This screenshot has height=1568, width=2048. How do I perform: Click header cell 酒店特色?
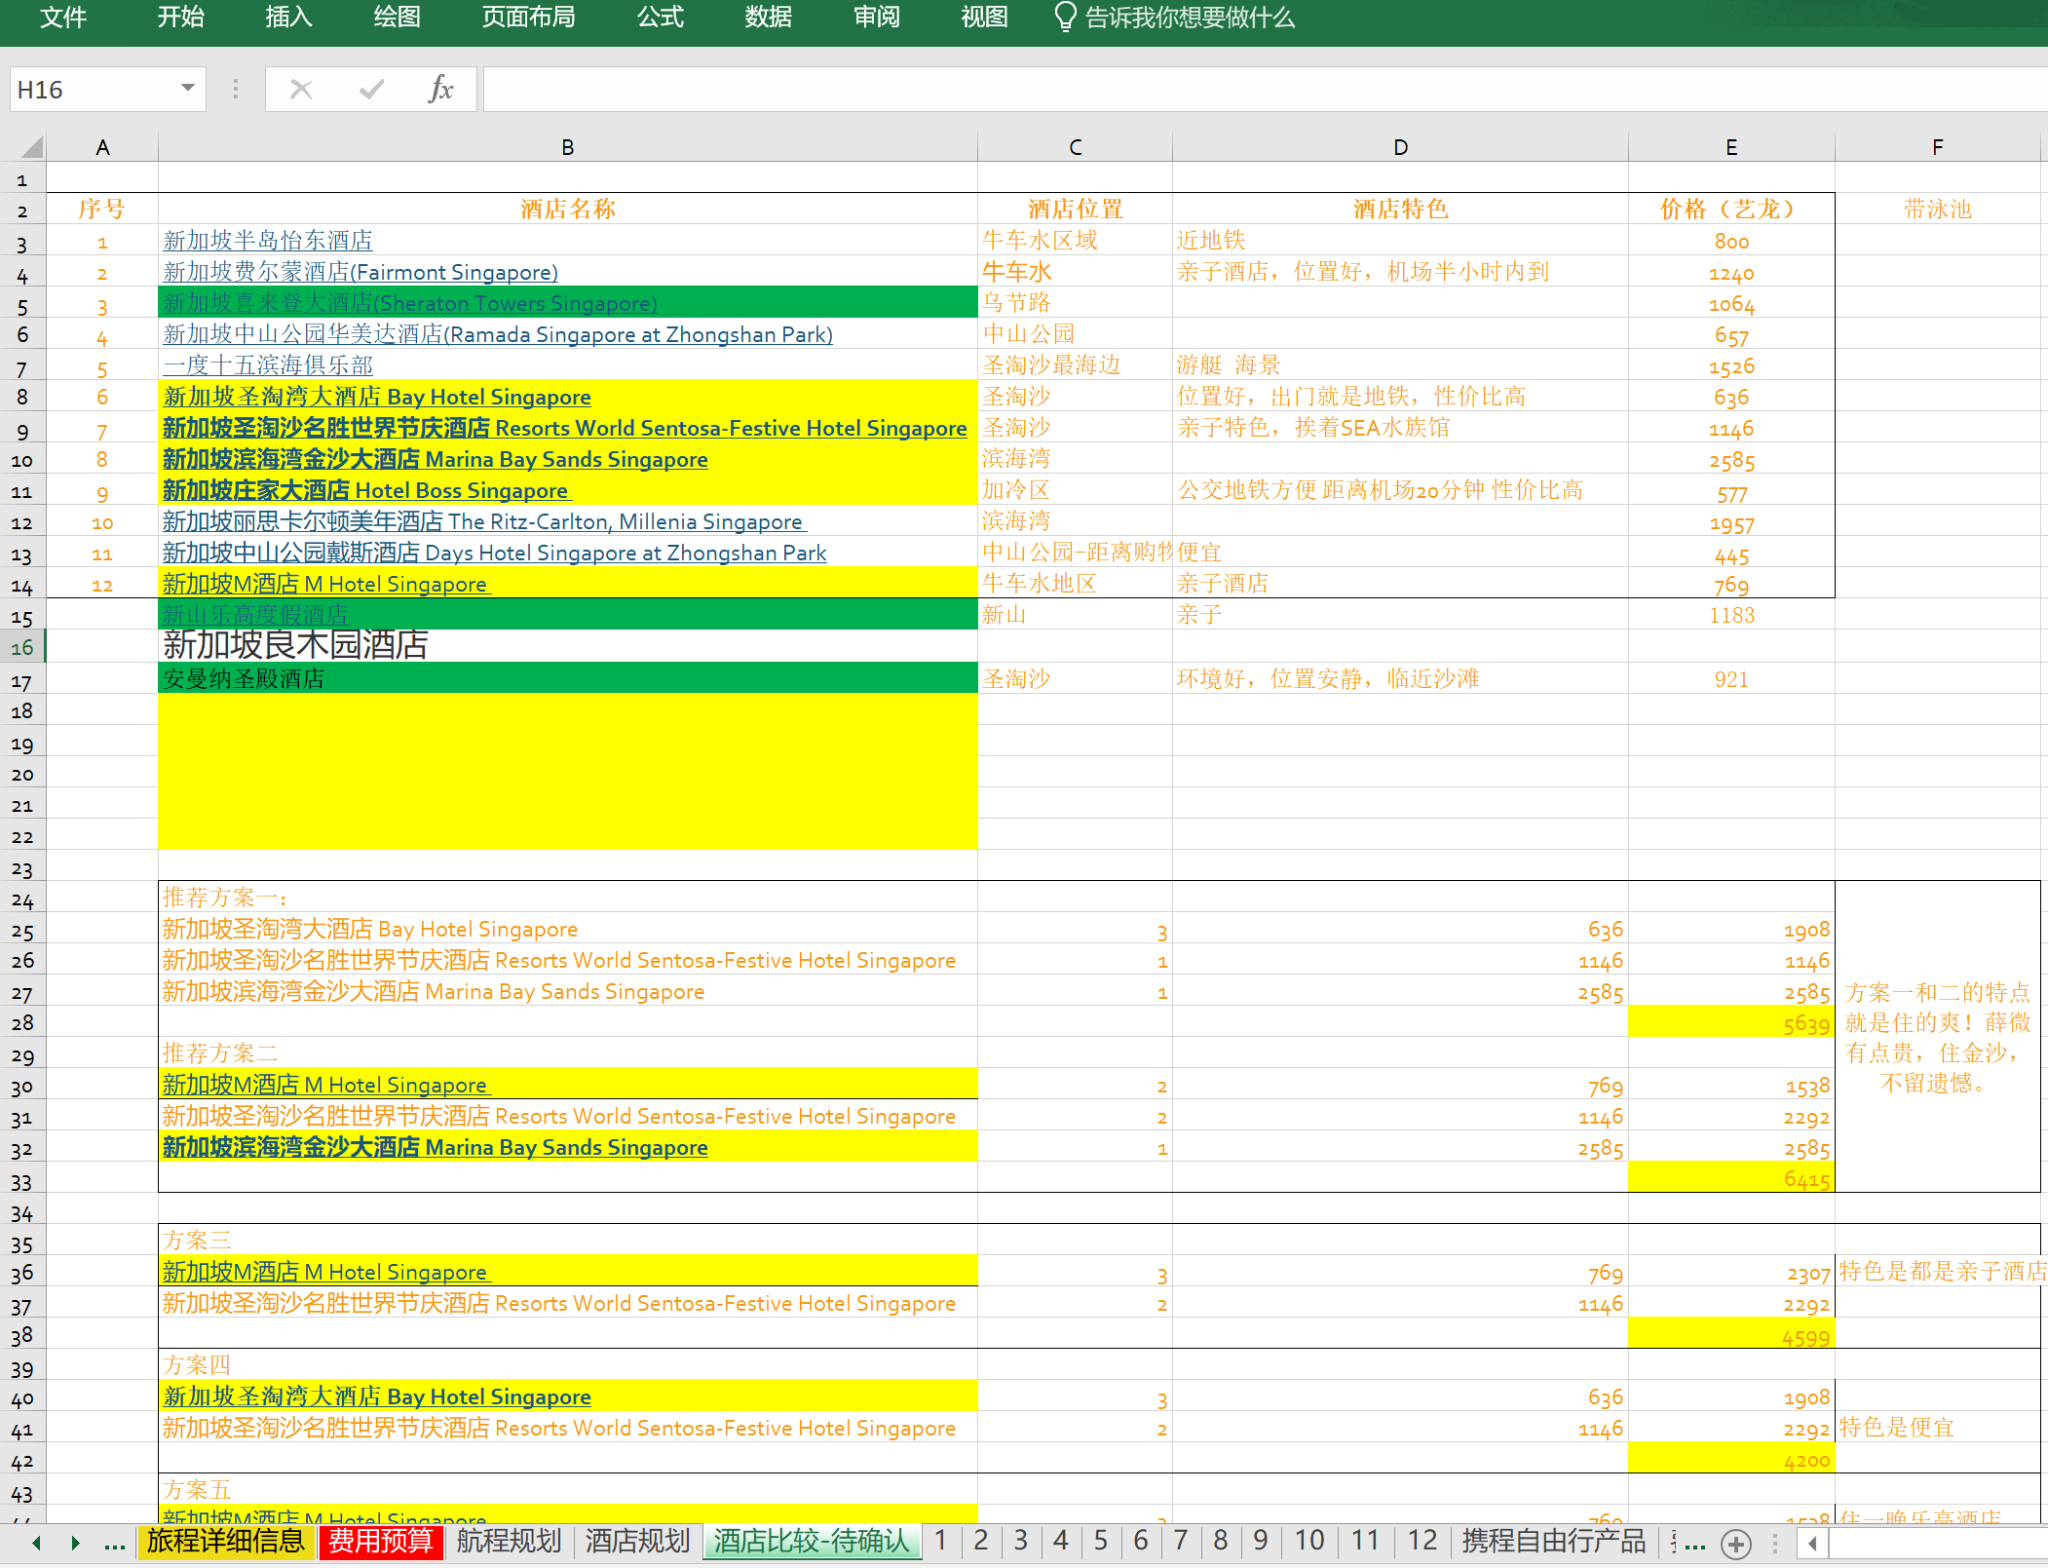pyautogui.click(x=1400, y=209)
